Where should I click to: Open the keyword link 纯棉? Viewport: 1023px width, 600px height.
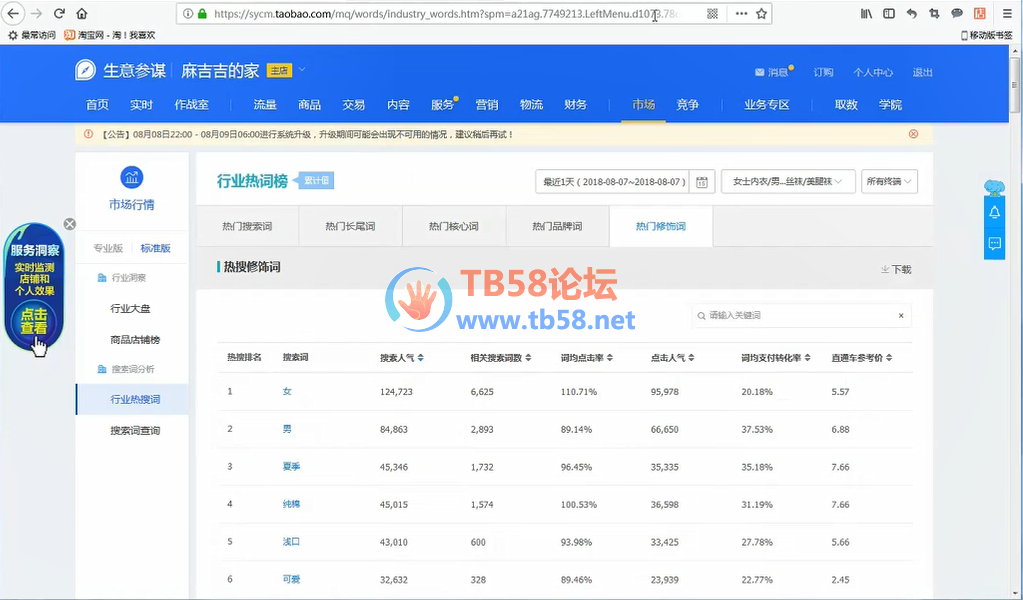click(x=291, y=504)
